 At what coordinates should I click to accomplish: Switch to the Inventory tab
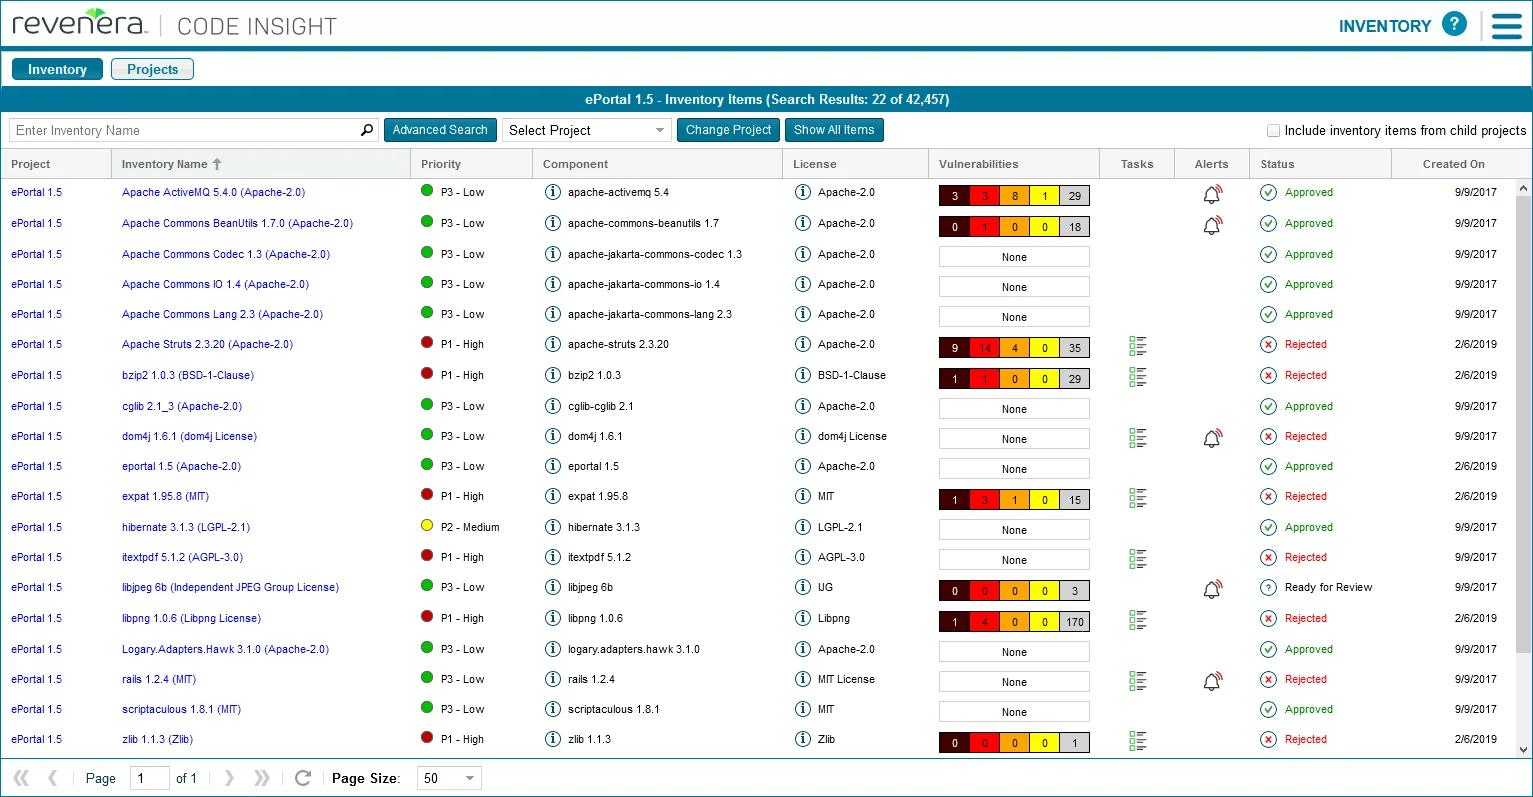(x=57, y=69)
